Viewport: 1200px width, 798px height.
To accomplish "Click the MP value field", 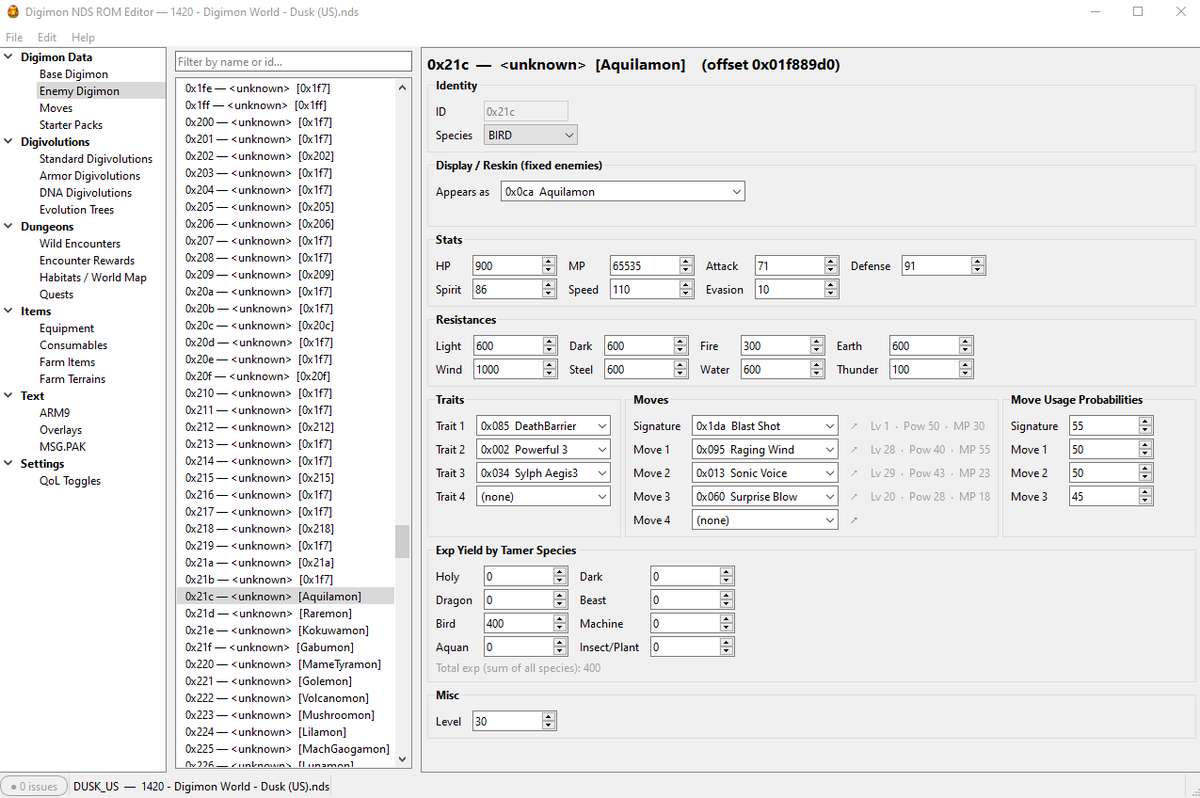I will point(652,266).
